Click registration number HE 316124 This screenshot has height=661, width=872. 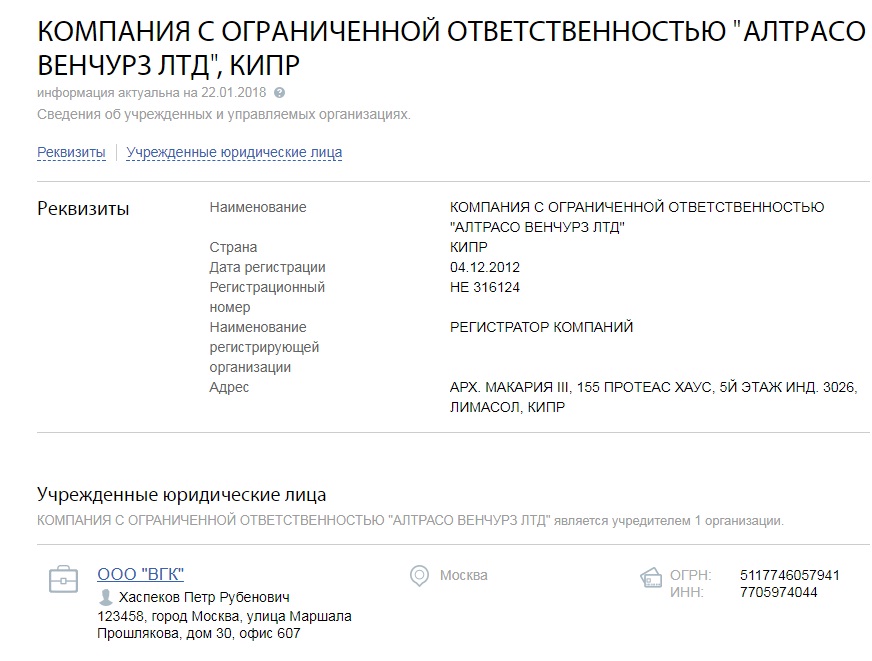tap(485, 287)
